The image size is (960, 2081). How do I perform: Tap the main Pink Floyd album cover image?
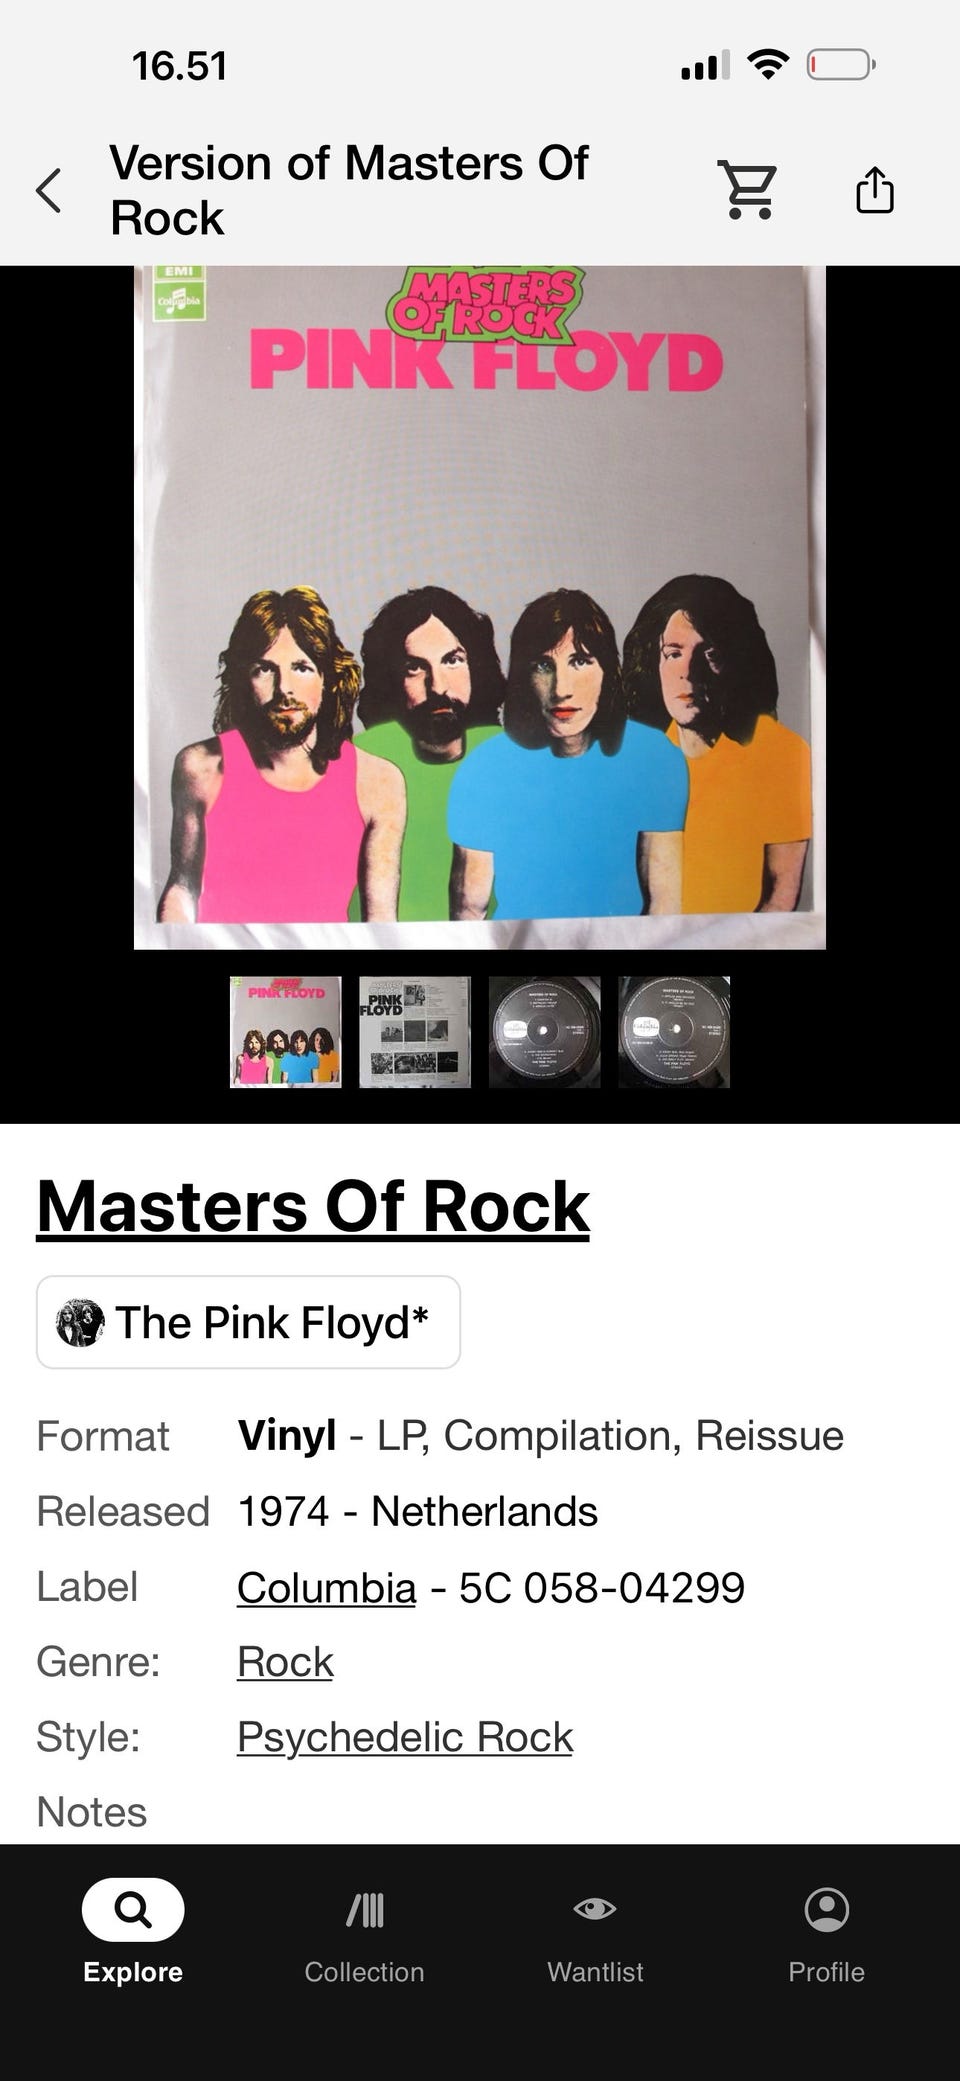point(480,607)
